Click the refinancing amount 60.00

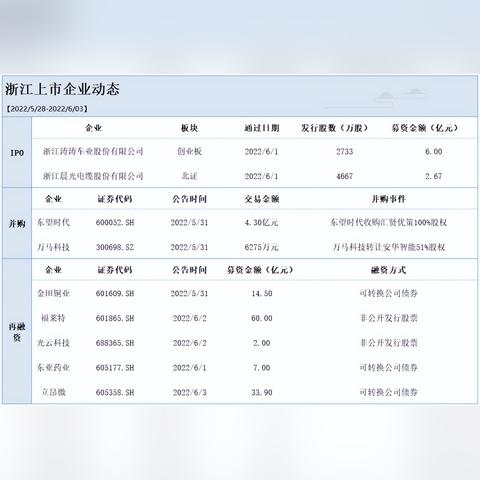tap(262, 318)
